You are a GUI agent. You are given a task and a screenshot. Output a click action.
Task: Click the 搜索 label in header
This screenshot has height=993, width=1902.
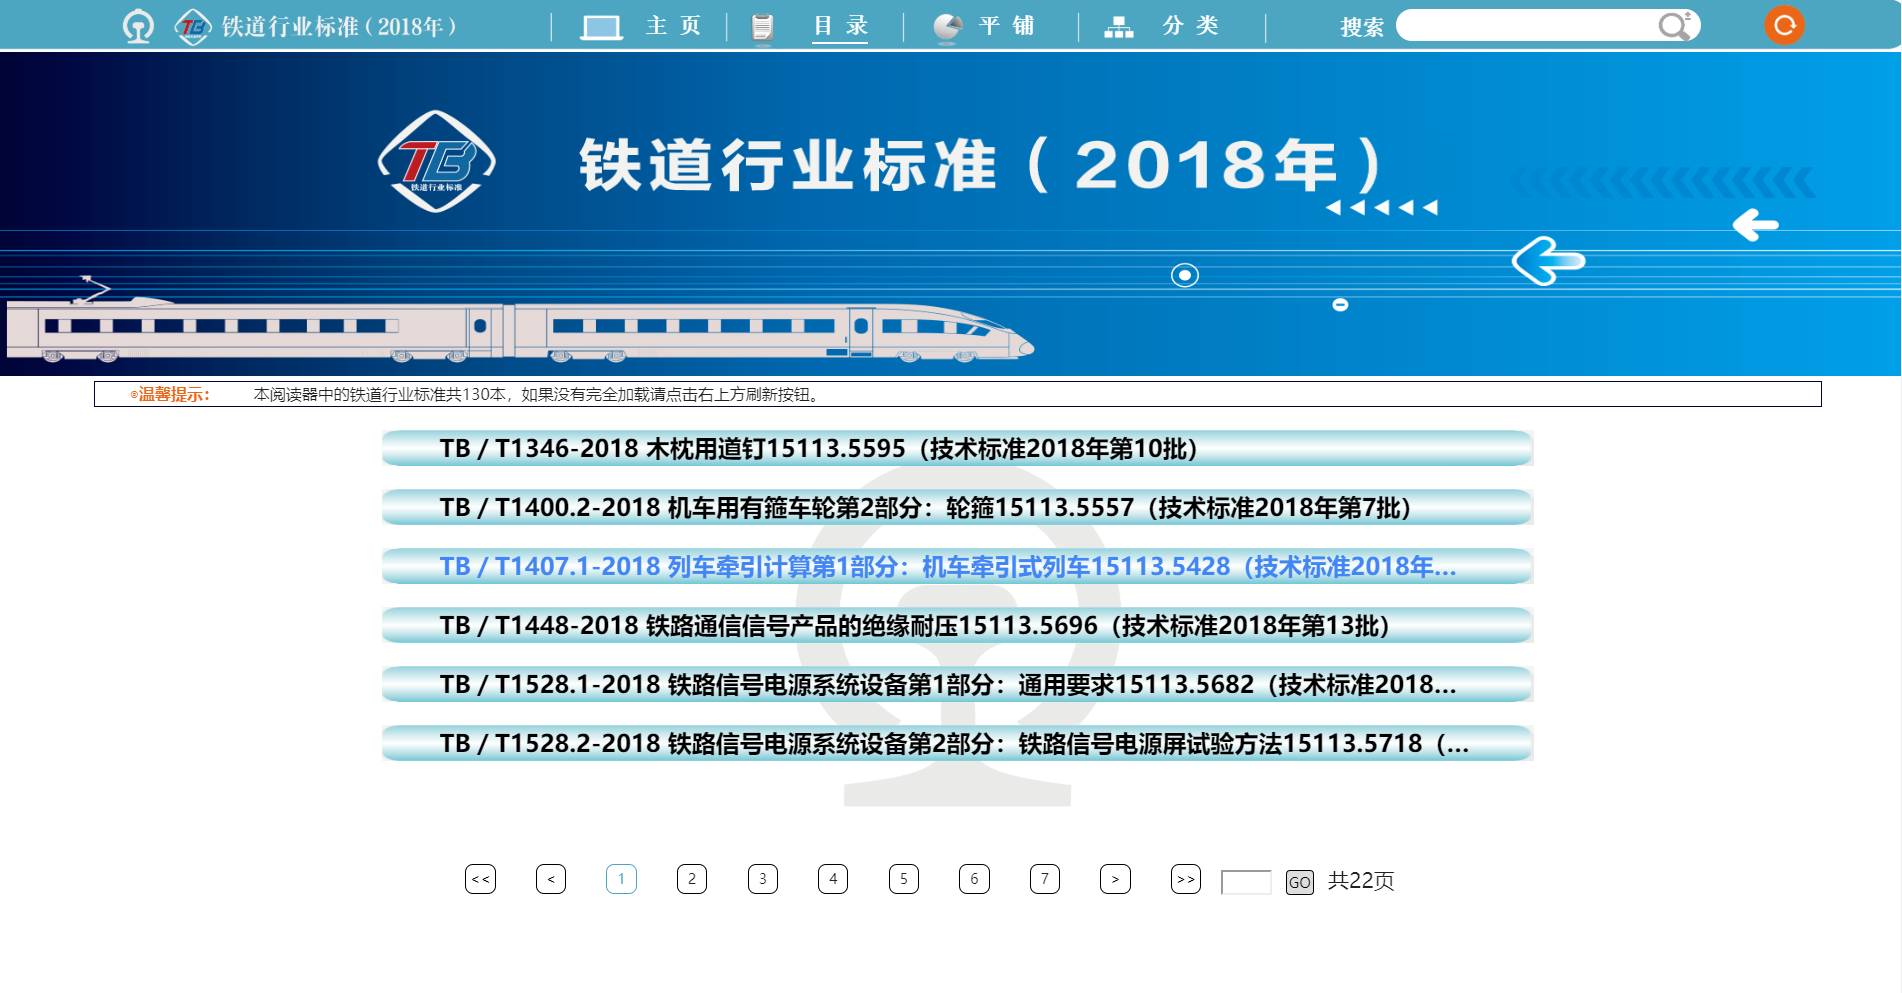1362,27
